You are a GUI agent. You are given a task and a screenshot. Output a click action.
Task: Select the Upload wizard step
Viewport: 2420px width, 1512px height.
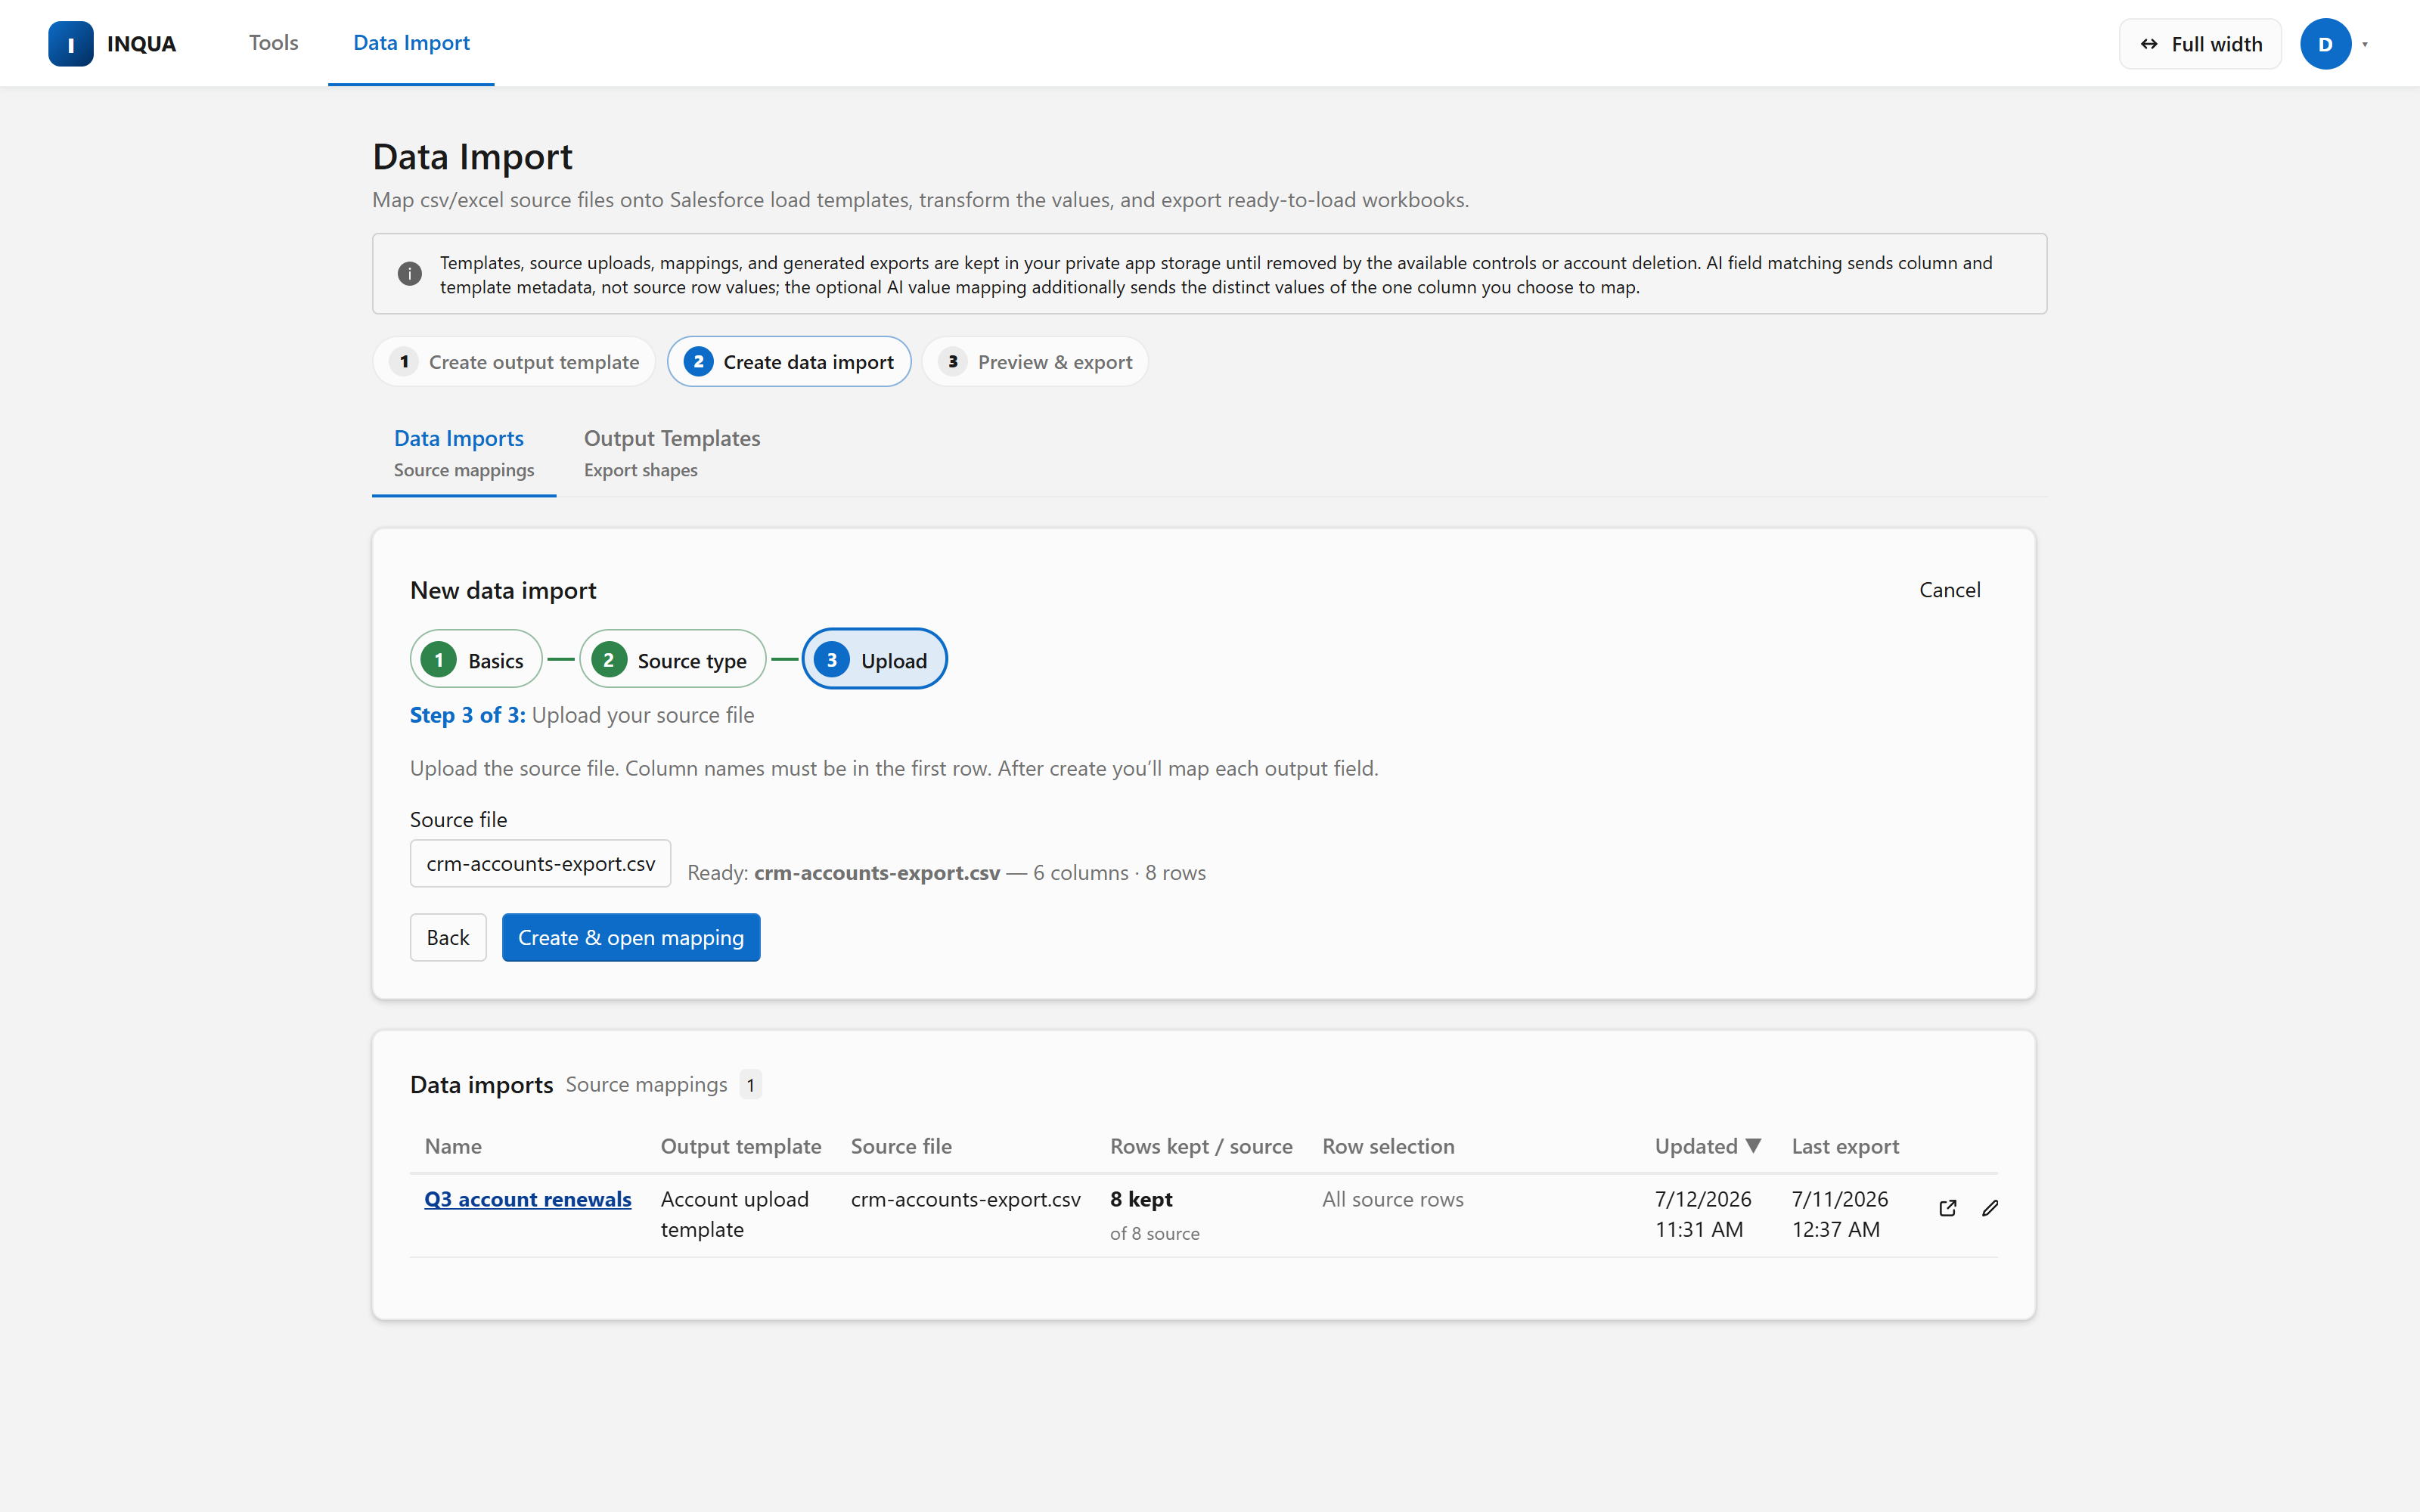coord(874,660)
